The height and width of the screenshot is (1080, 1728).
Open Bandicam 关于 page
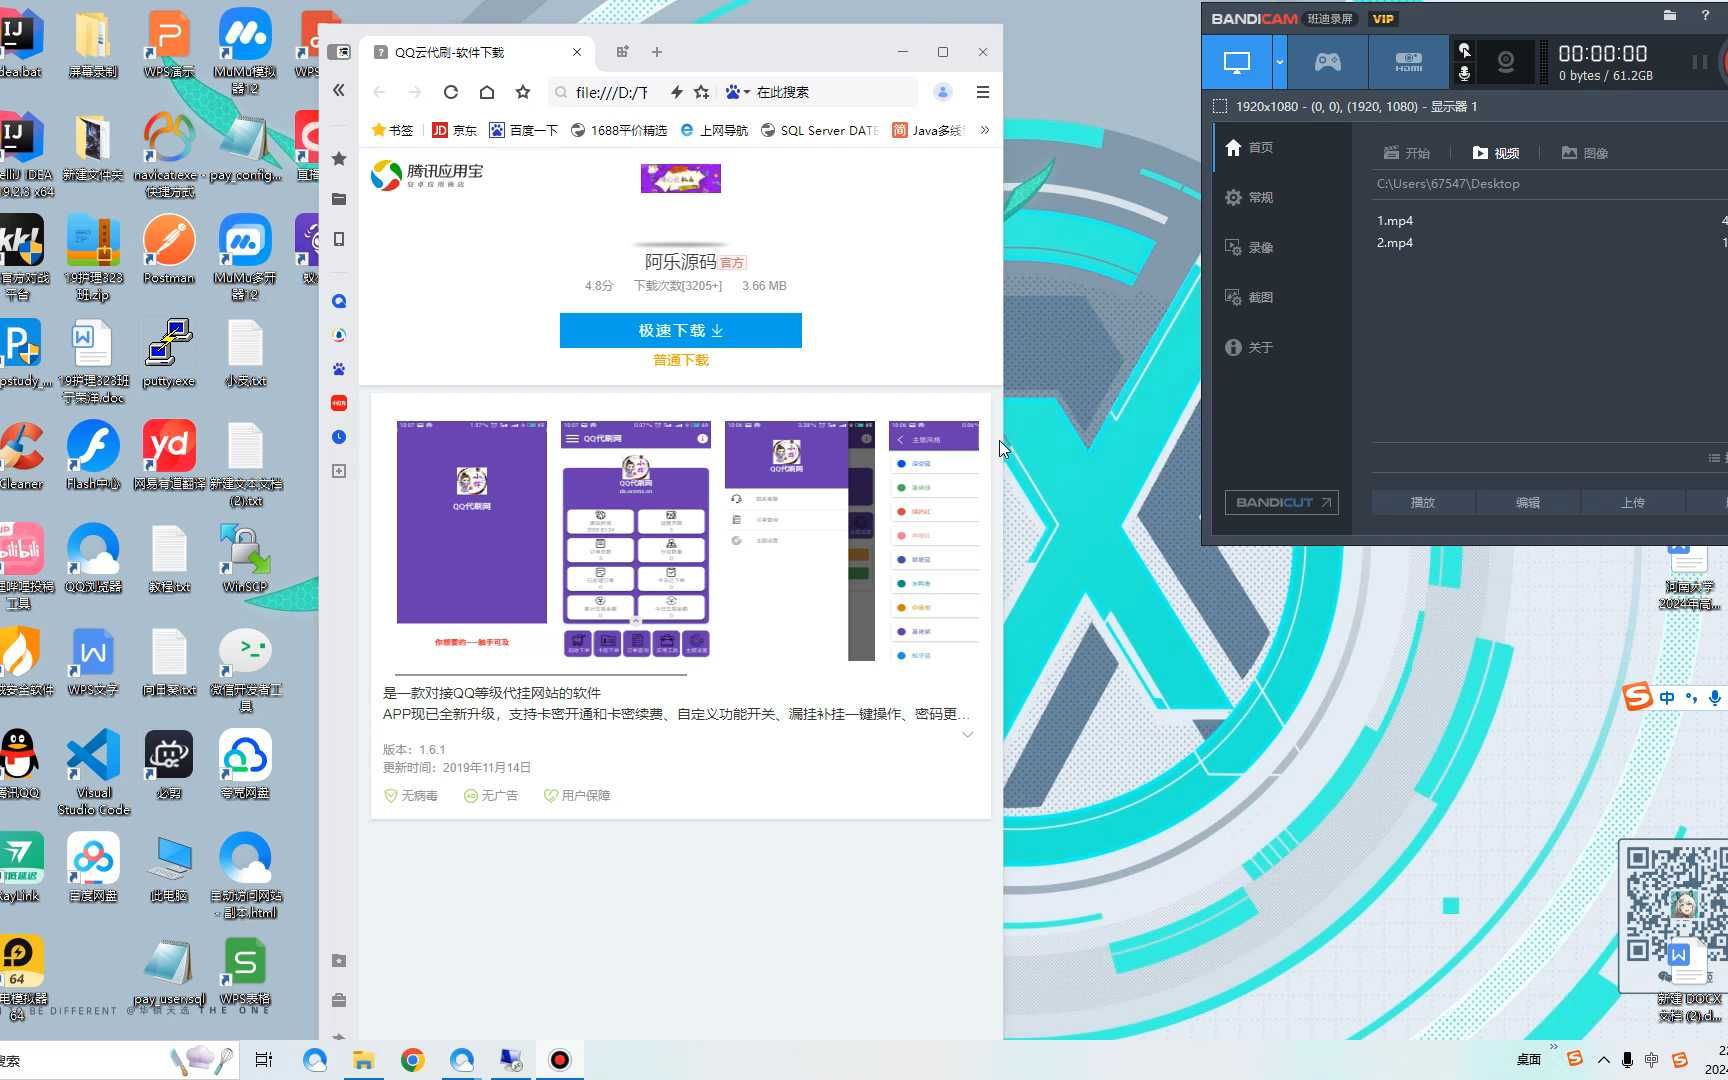(x=1250, y=347)
